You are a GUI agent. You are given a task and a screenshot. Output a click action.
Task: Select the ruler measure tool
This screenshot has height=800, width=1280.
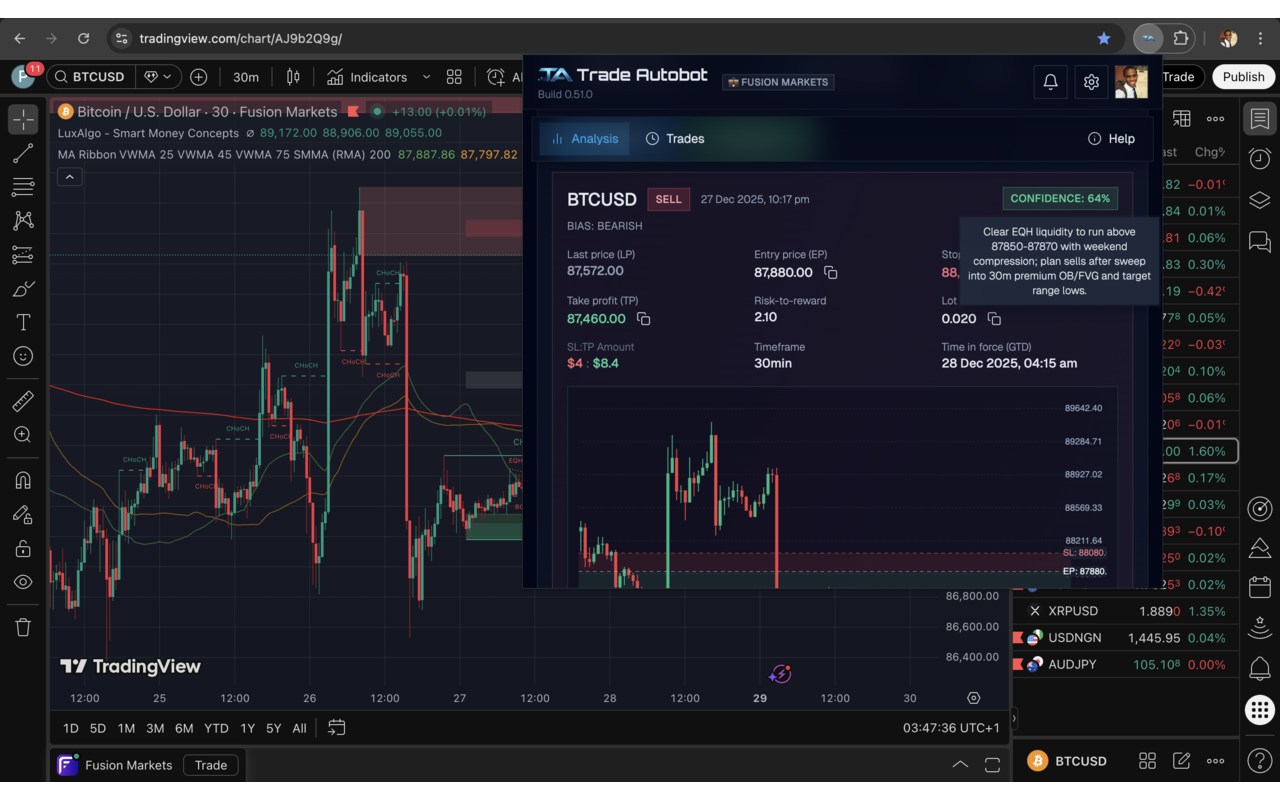click(23, 401)
